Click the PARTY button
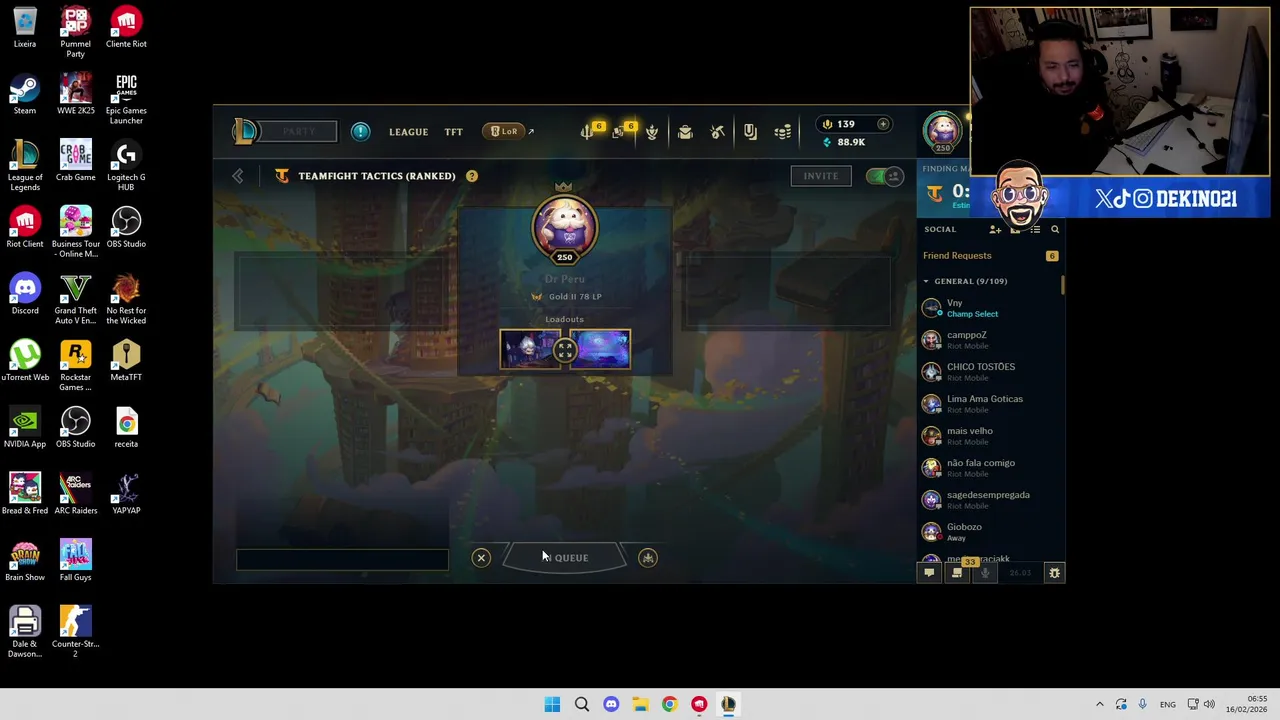The image size is (1280, 720). pos(299,131)
